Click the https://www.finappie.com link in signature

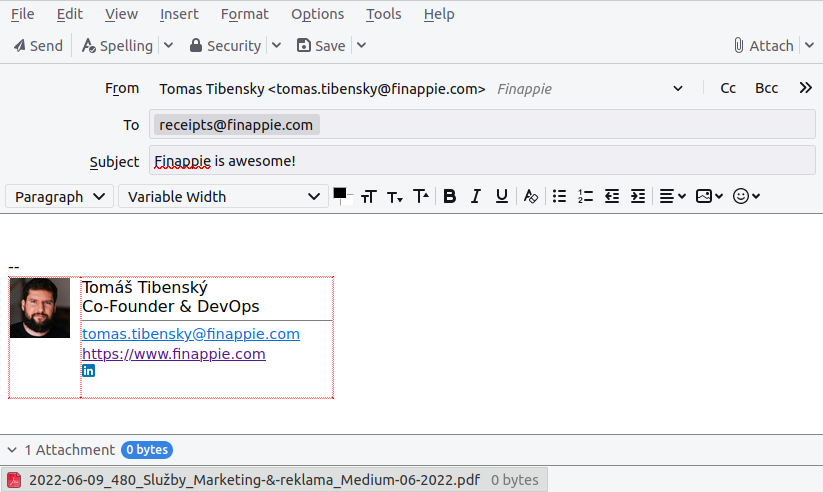pos(174,354)
